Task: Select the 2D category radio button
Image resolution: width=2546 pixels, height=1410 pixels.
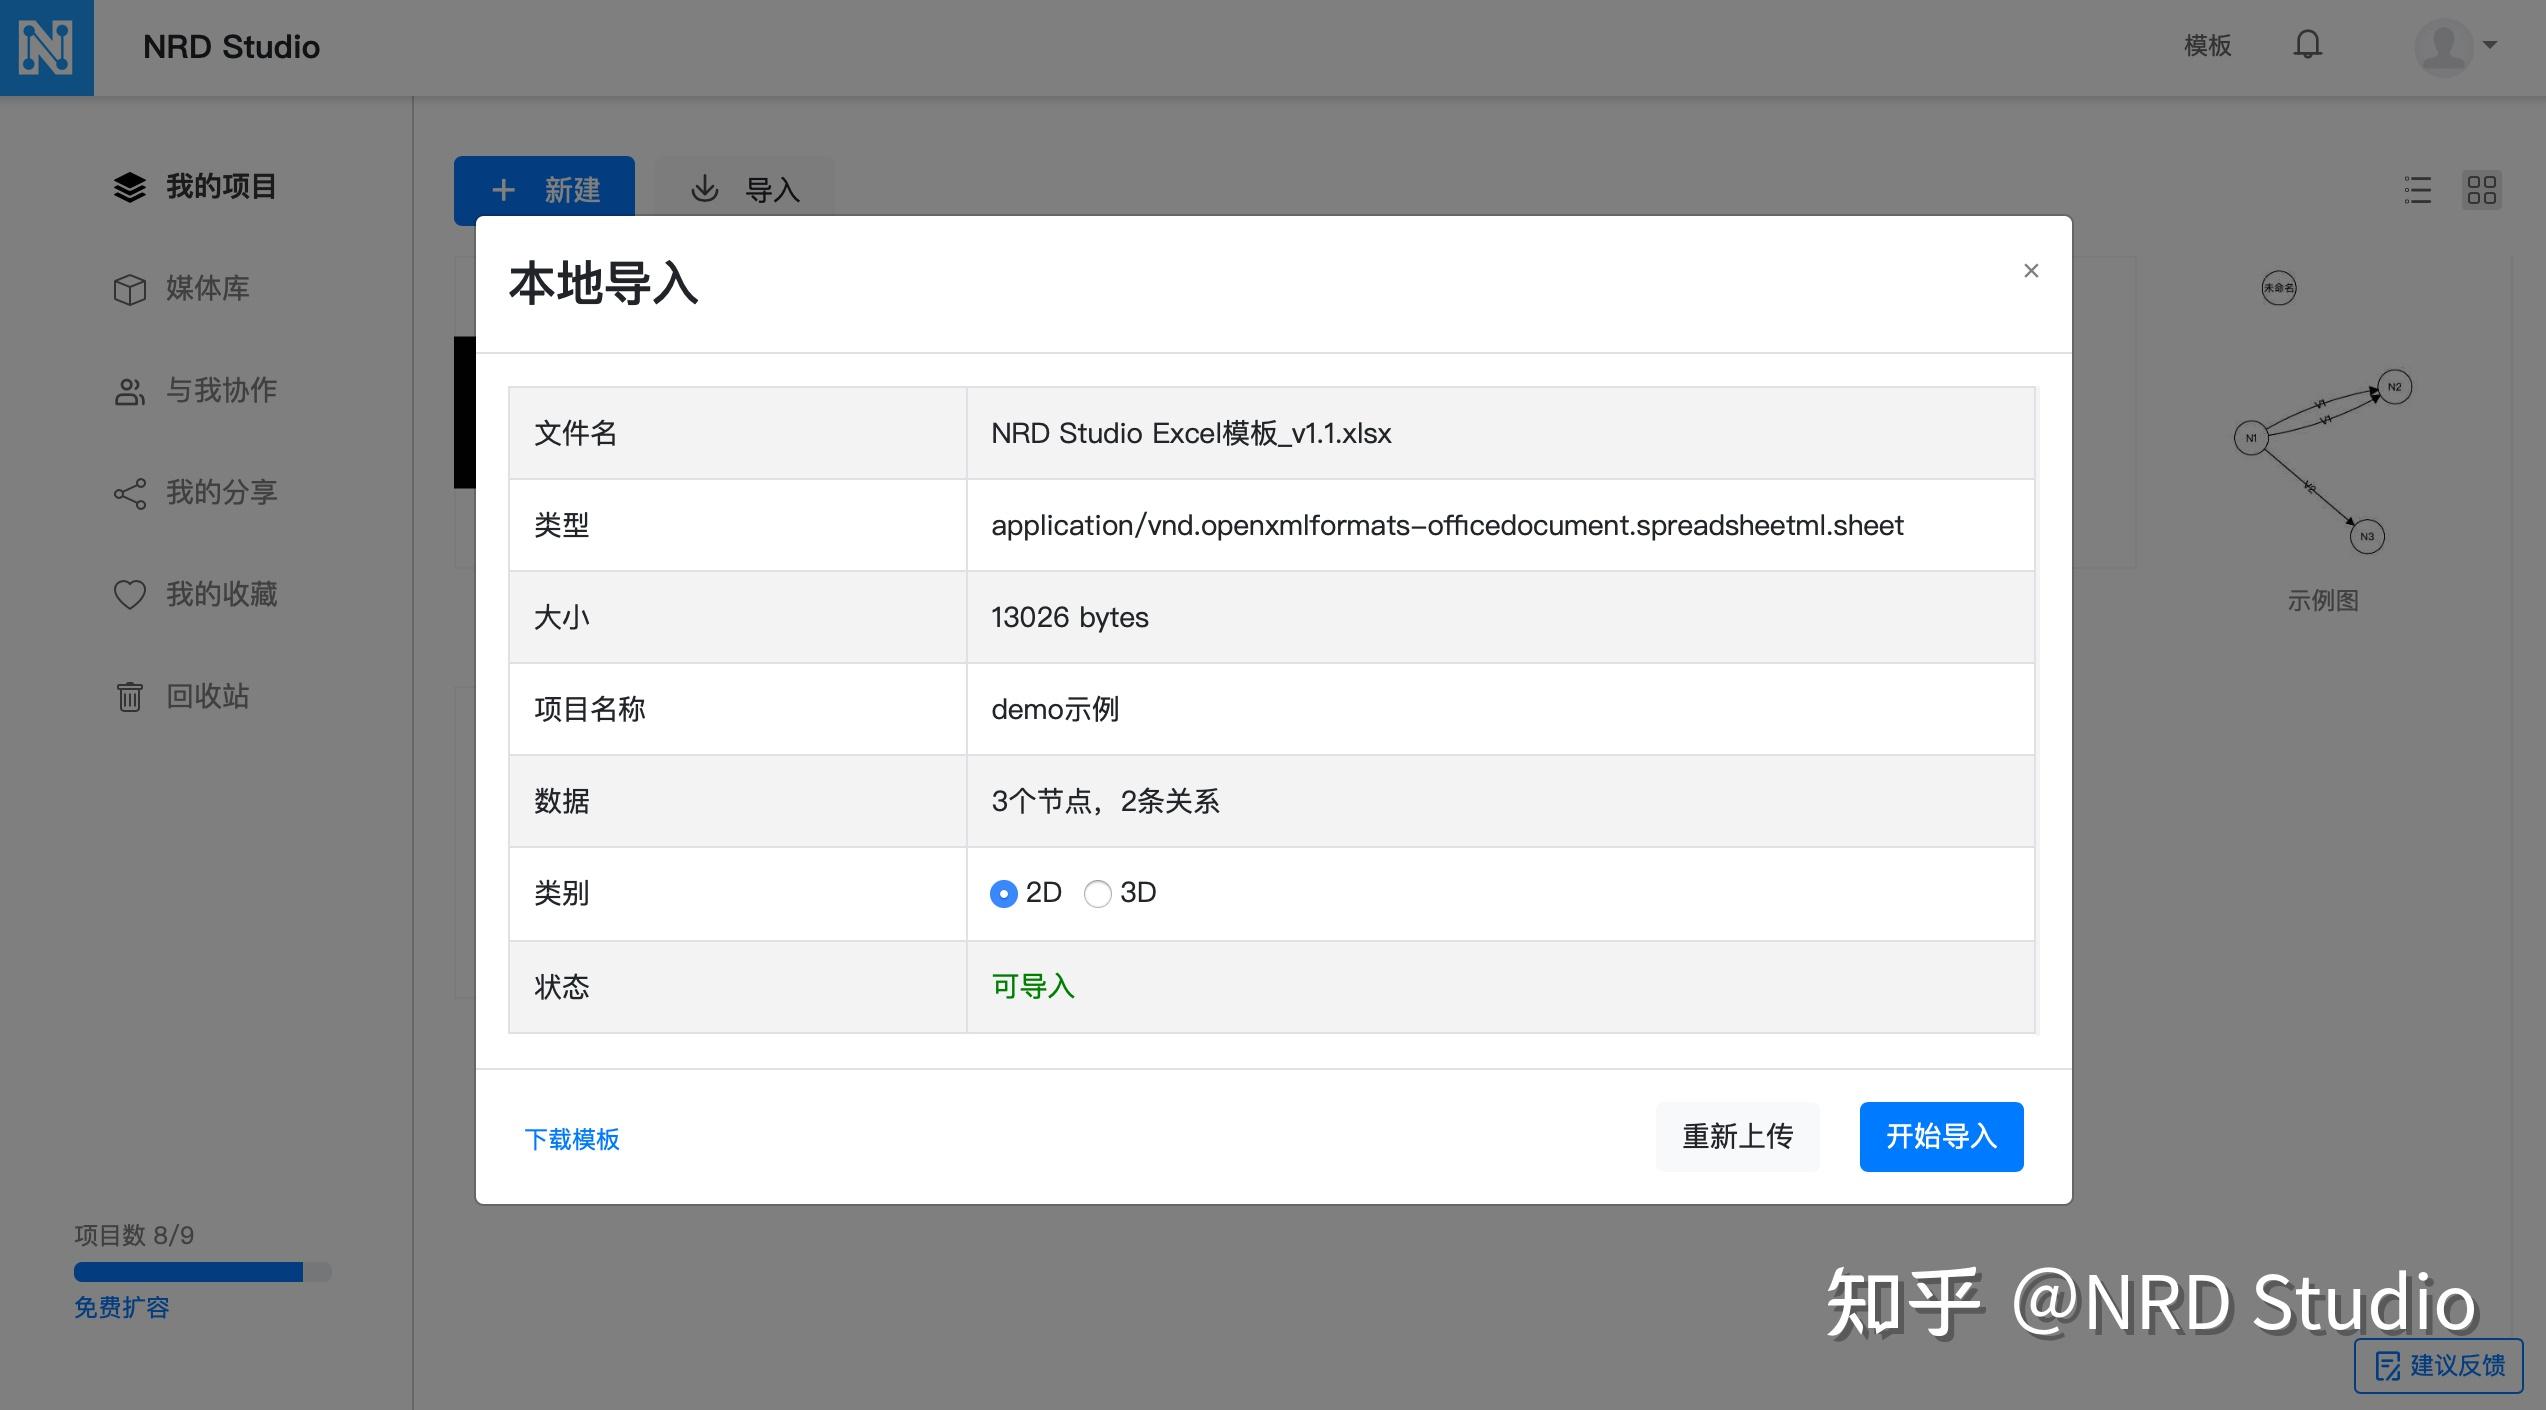Action: point(1003,893)
